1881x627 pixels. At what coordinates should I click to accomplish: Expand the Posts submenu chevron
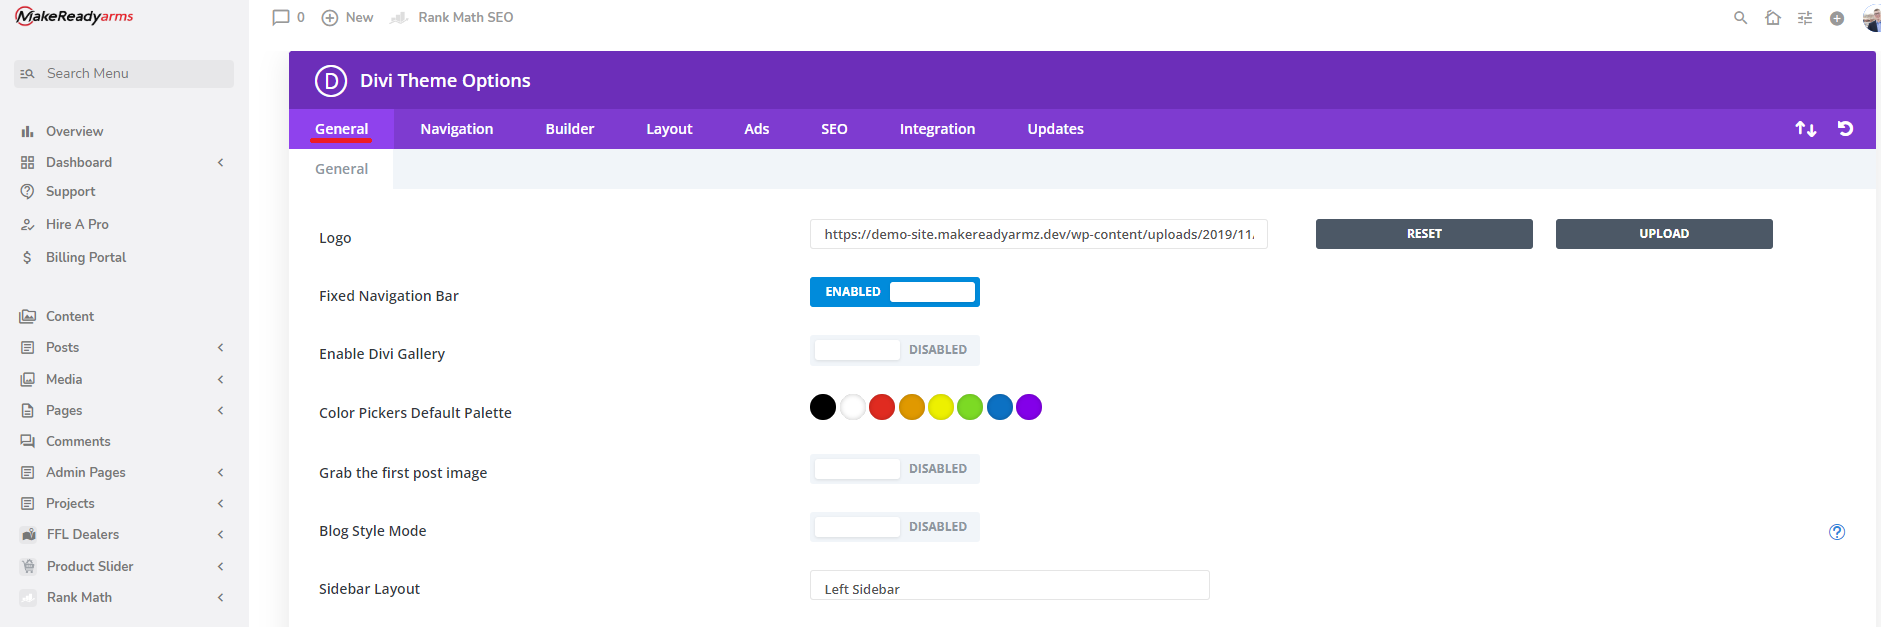[x=221, y=347]
